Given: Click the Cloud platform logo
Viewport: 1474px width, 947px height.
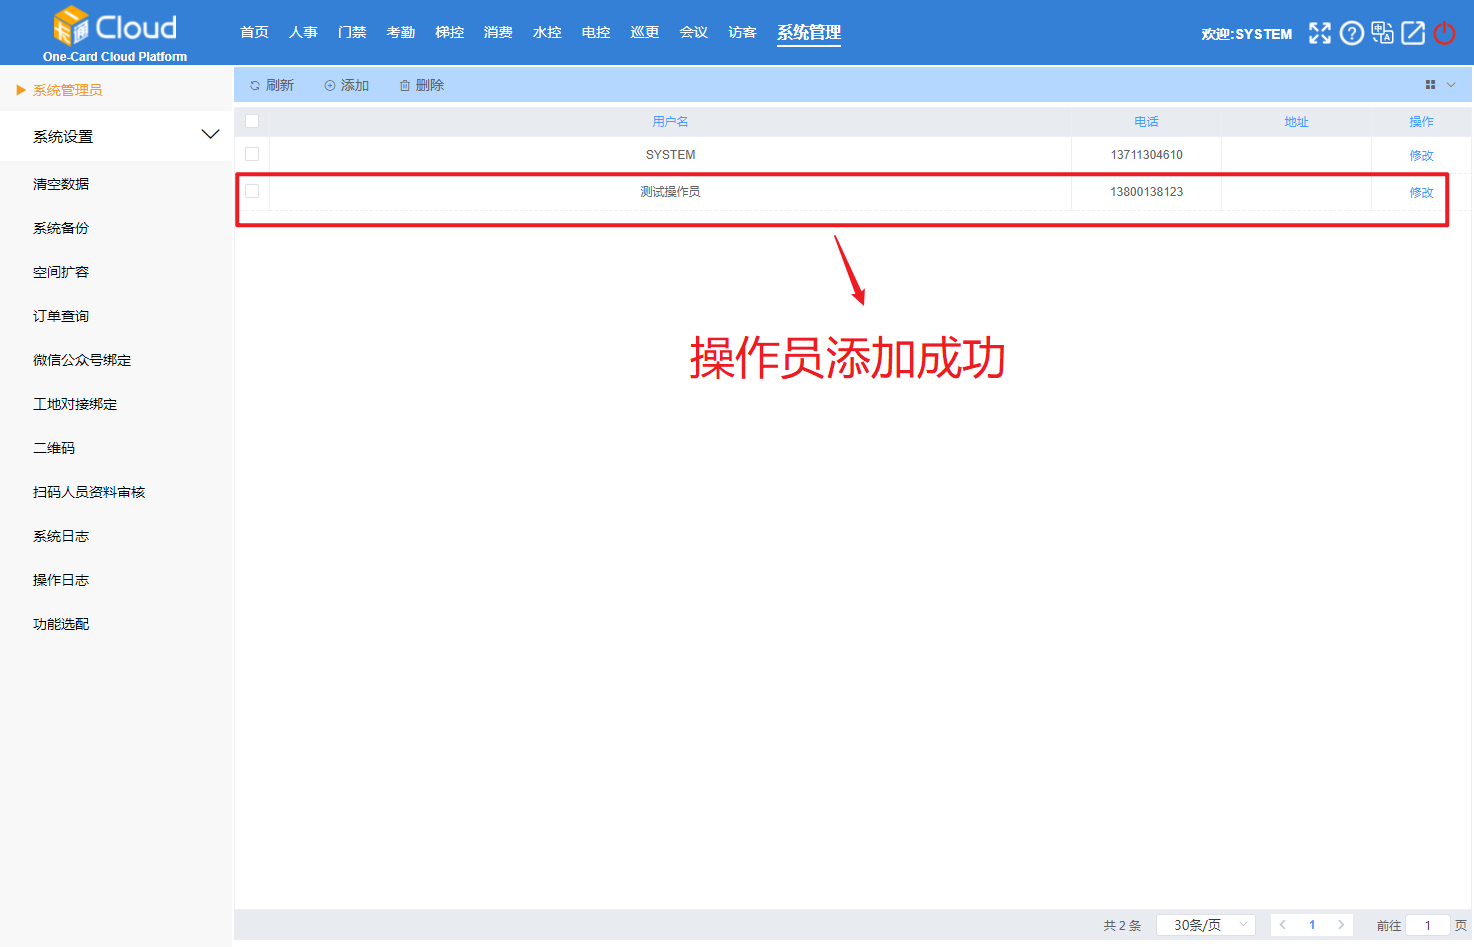Looking at the screenshot, I should [113, 24].
